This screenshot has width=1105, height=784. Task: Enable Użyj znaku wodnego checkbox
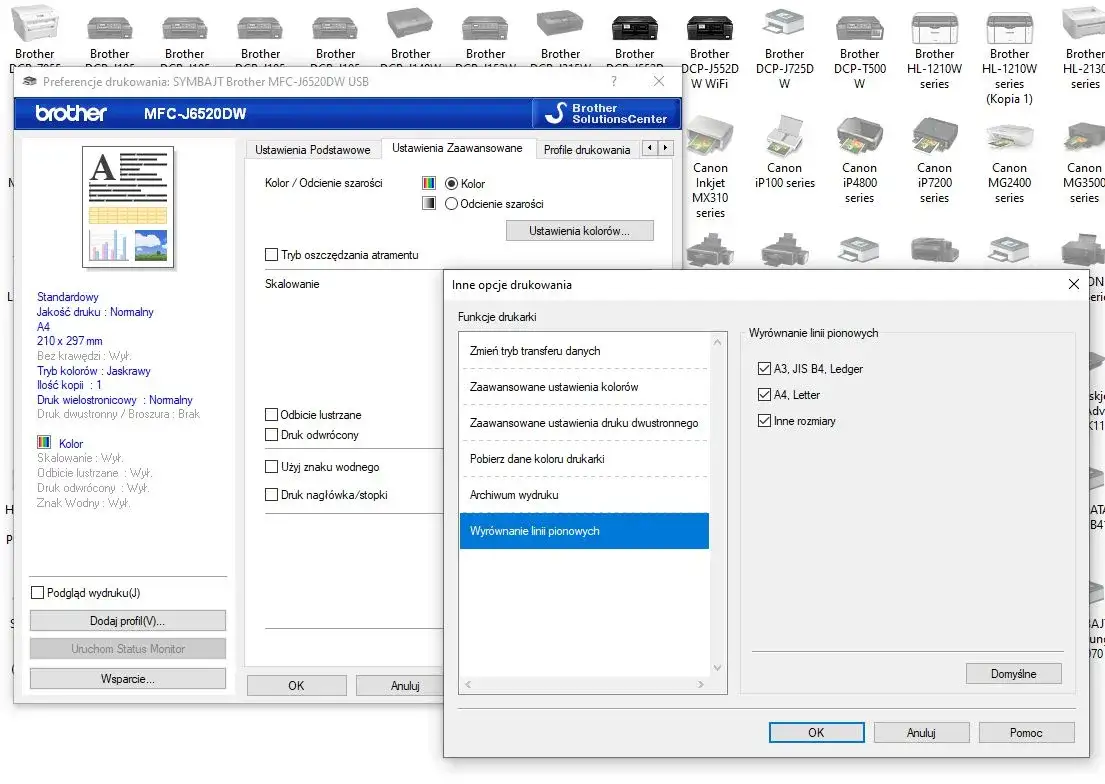click(x=271, y=467)
